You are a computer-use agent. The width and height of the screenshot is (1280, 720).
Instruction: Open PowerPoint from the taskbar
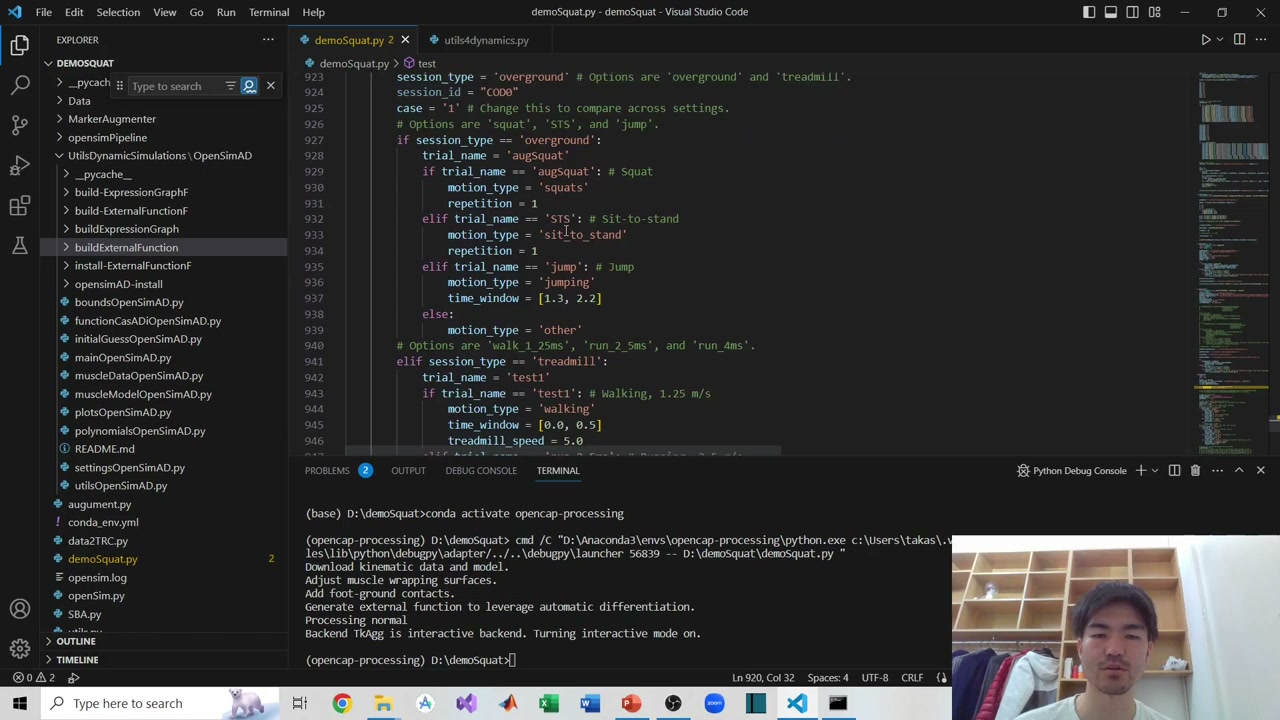(x=631, y=703)
